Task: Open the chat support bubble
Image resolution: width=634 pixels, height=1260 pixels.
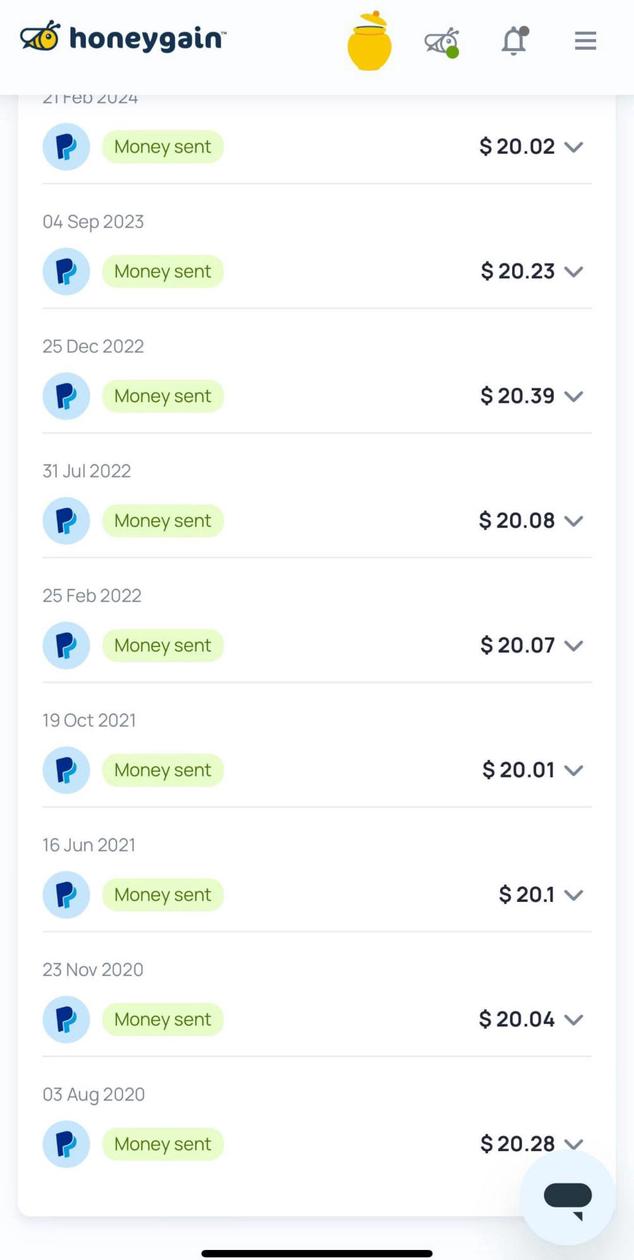Action: pos(567,1198)
